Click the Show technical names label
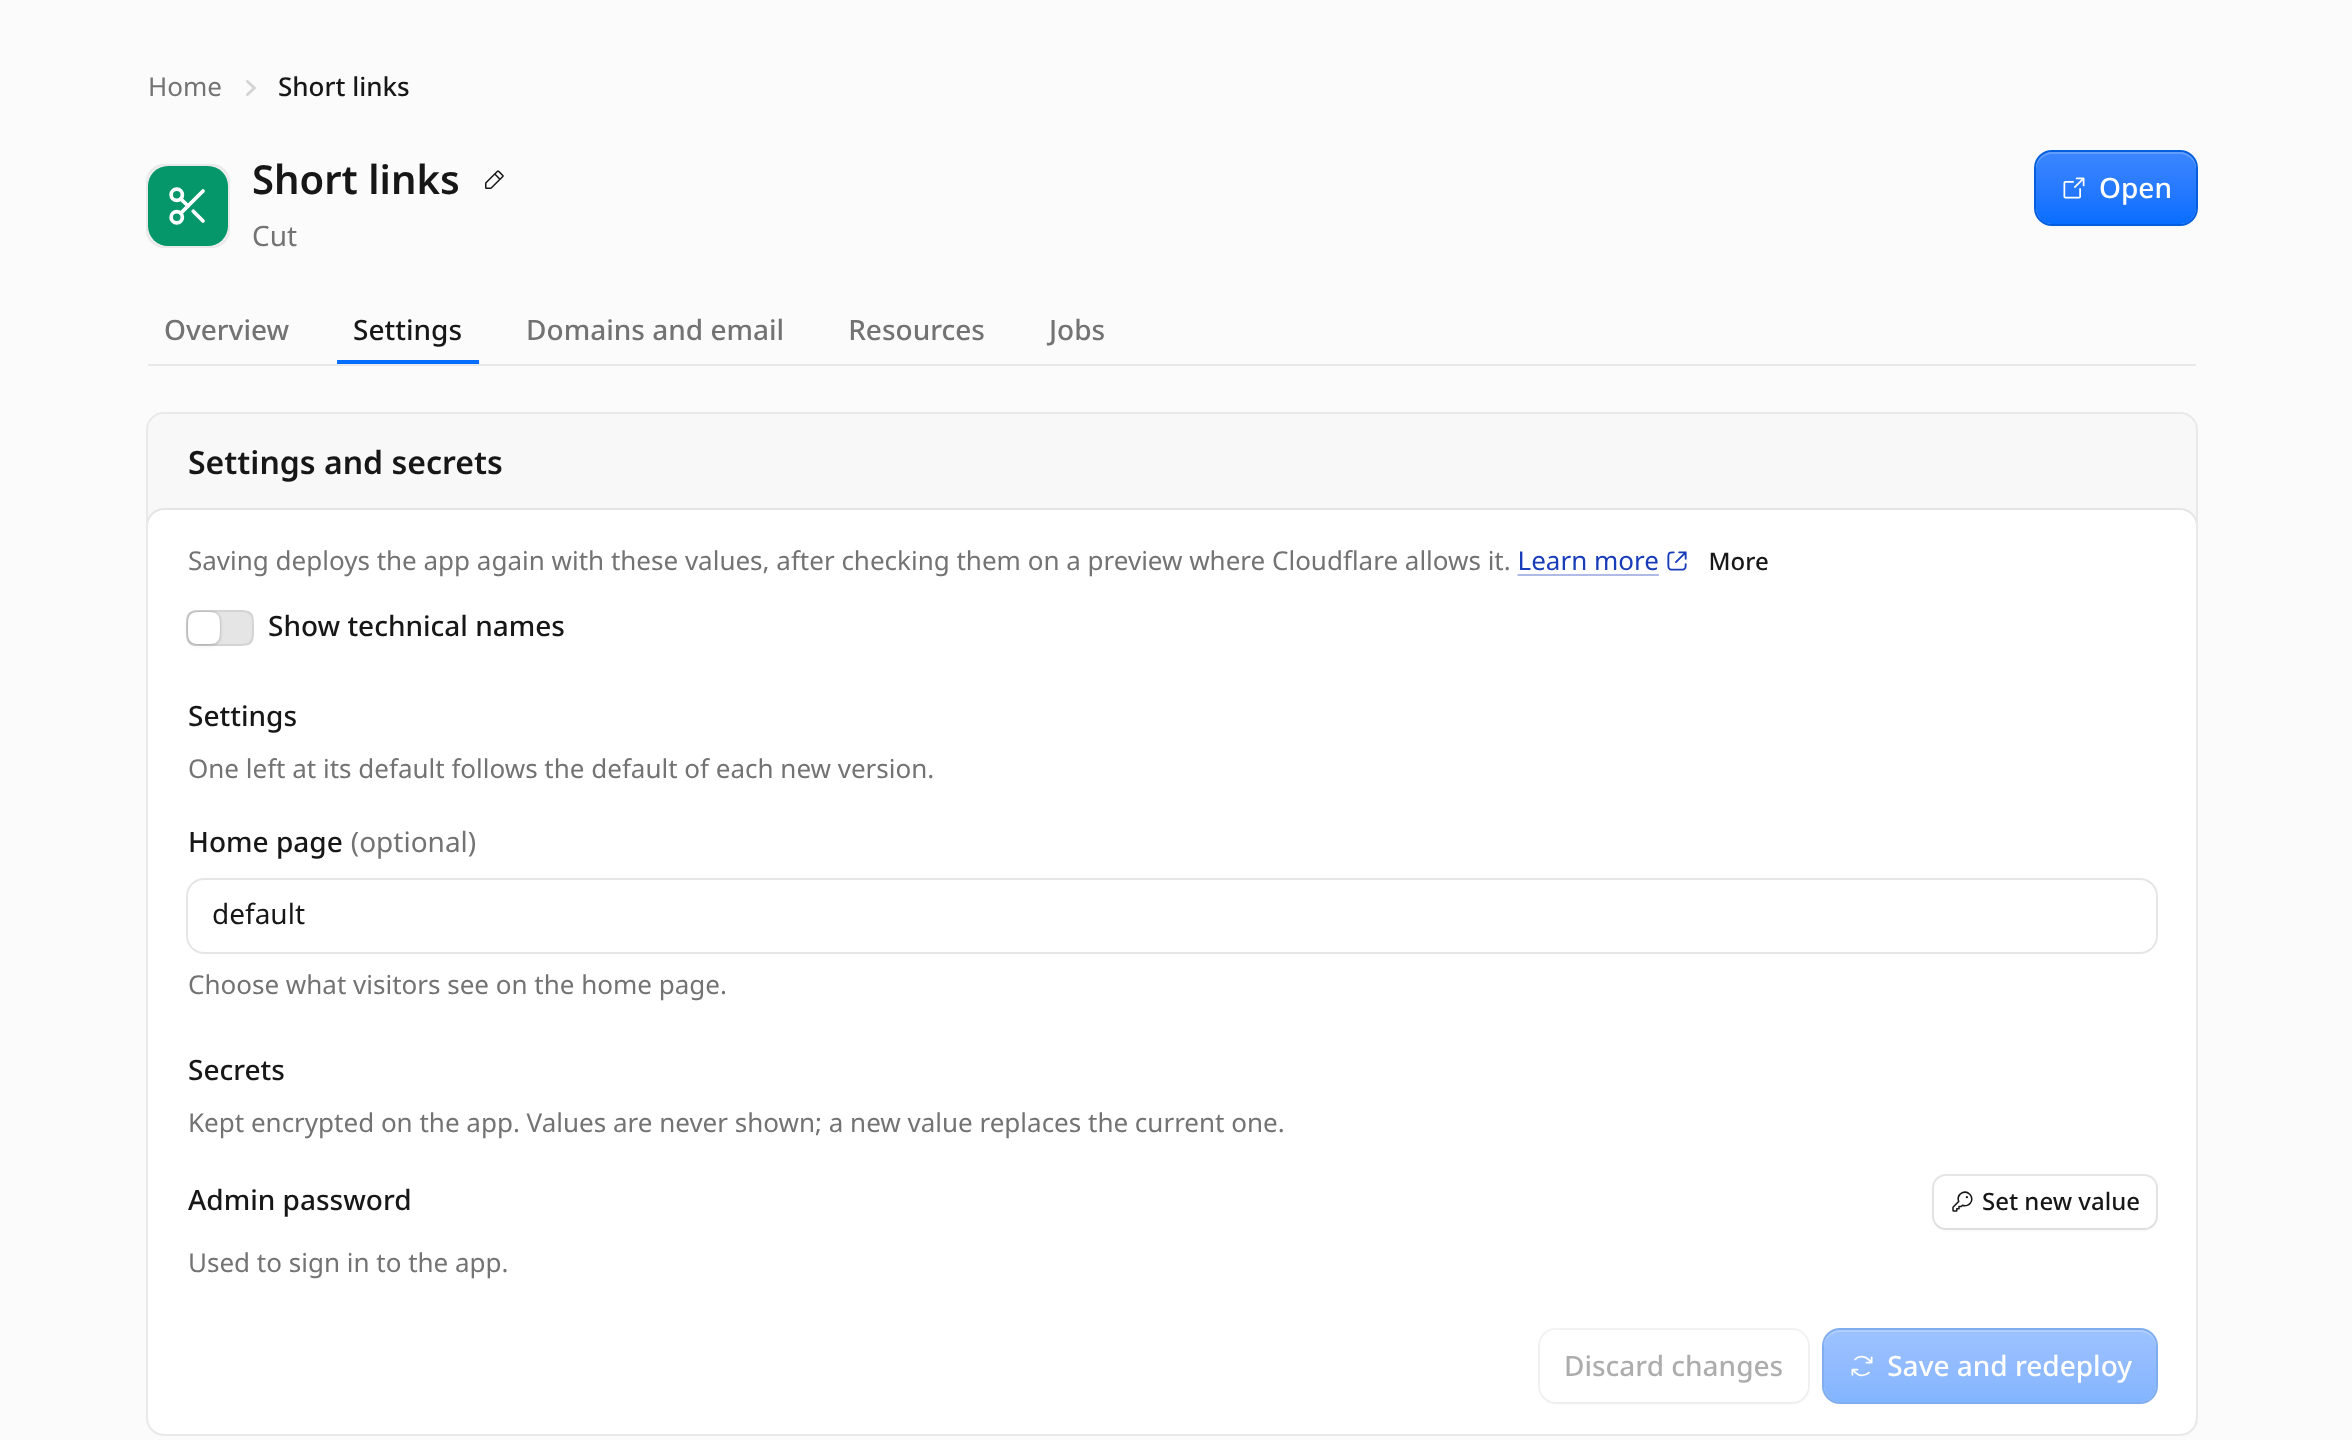 [416, 626]
